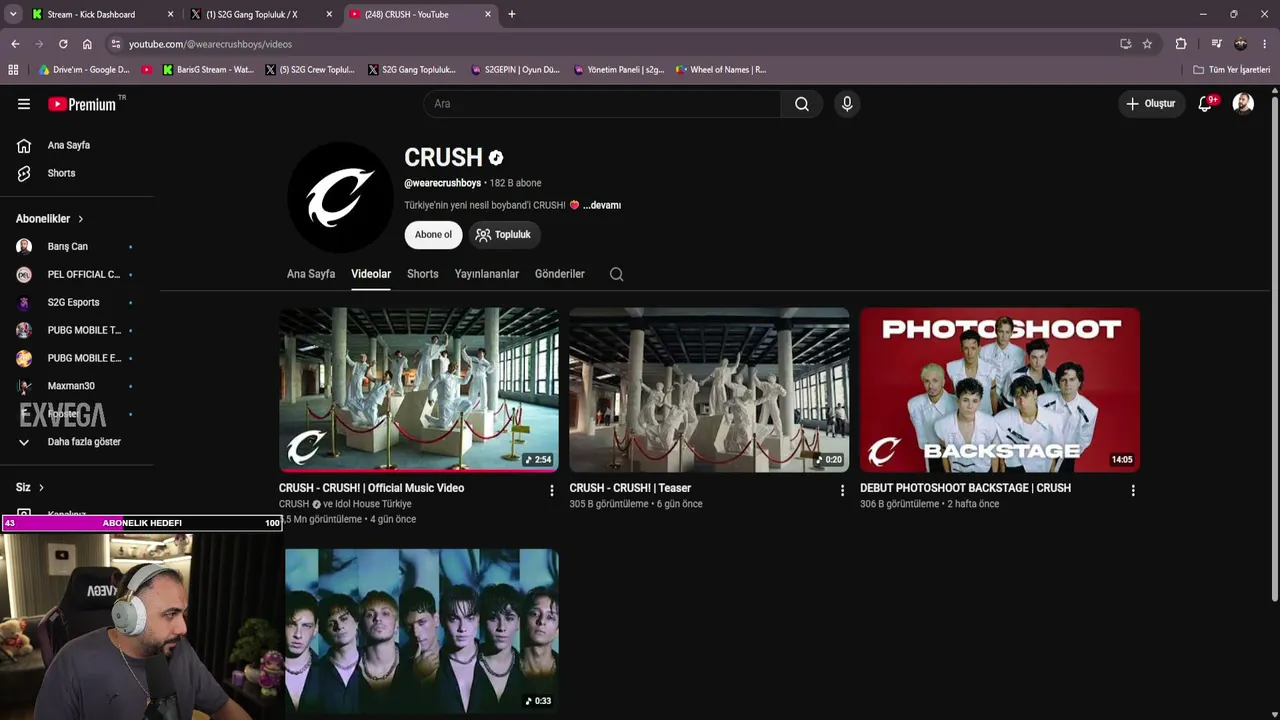Screen dimensions: 1280x720
Task: Click the CRUSH channel profile picture
Action: pyautogui.click(x=340, y=197)
